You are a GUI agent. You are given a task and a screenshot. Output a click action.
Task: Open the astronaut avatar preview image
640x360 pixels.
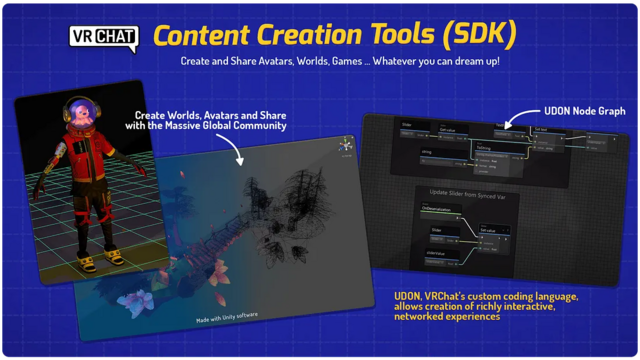(x=91, y=181)
